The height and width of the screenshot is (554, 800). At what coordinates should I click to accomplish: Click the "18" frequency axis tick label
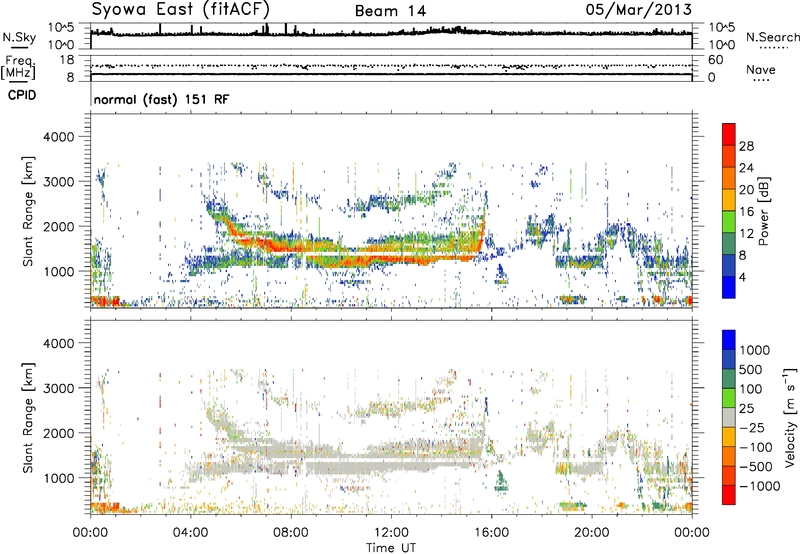(x=67, y=60)
